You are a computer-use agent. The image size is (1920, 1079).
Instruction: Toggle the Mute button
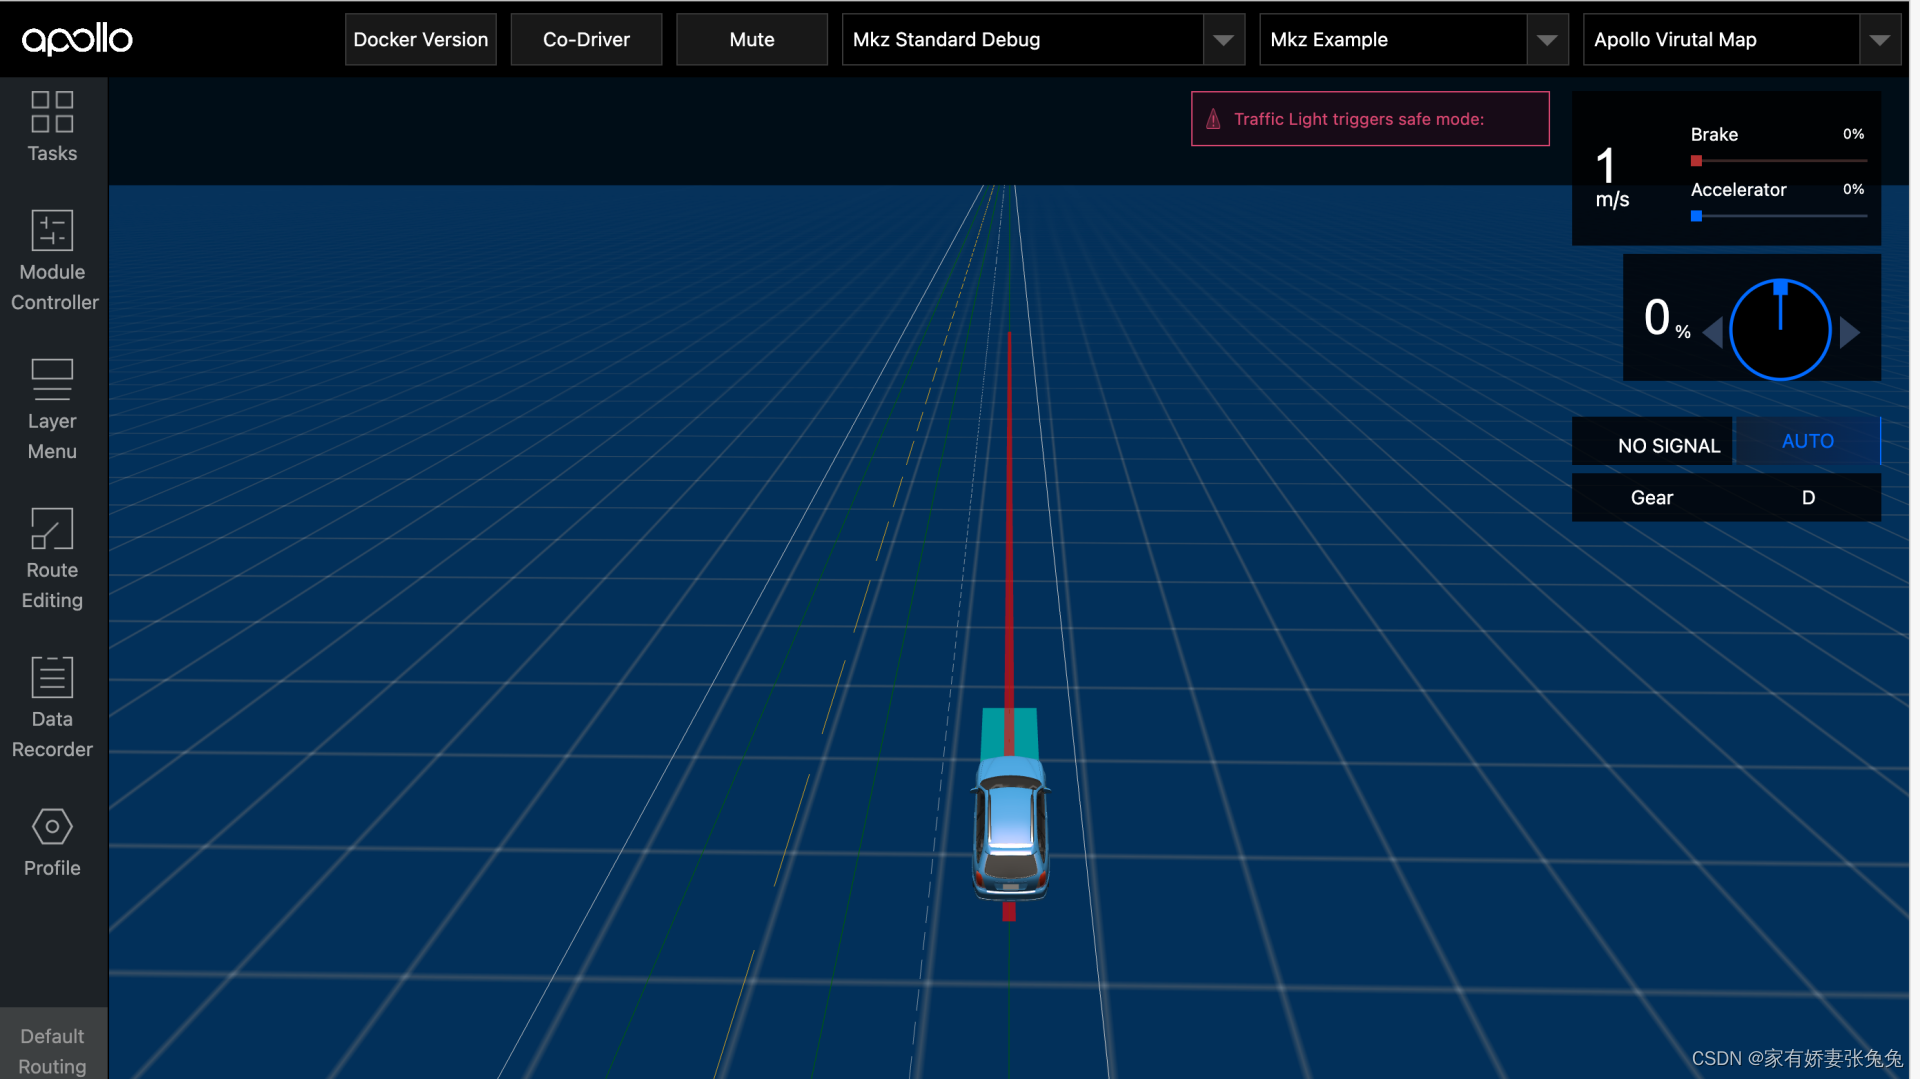(x=752, y=40)
